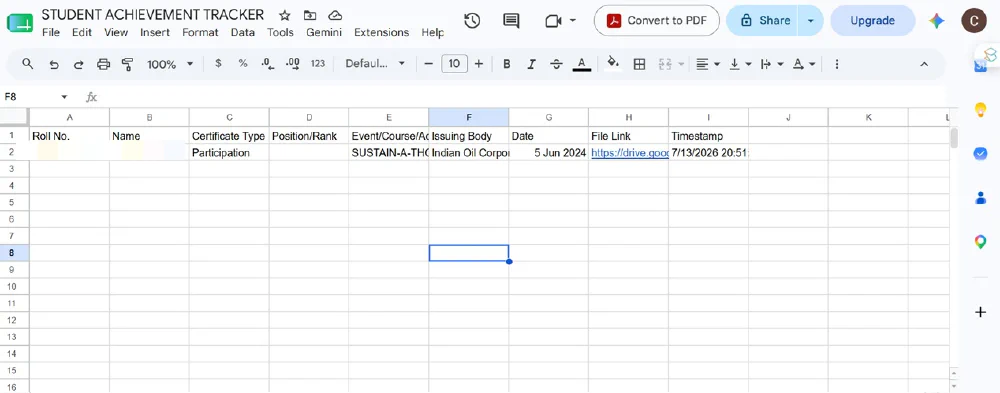Open Contacts in side panel
The height and width of the screenshot is (393, 1000).
tap(981, 198)
